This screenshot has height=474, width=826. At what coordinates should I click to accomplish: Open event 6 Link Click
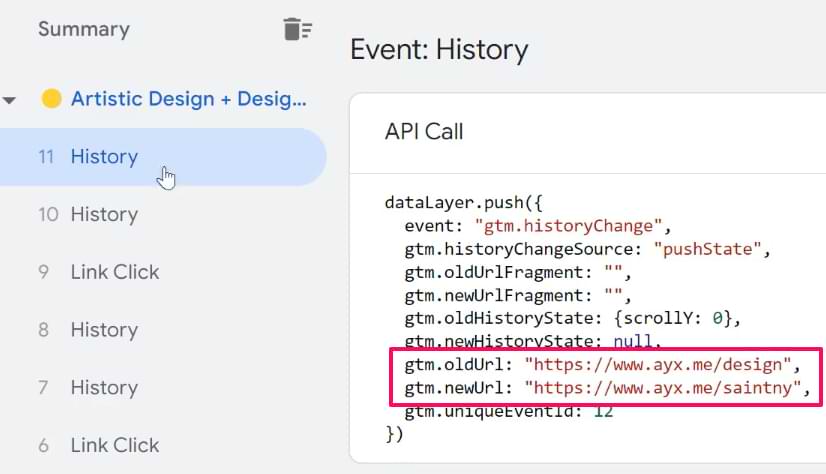coord(114,445)
